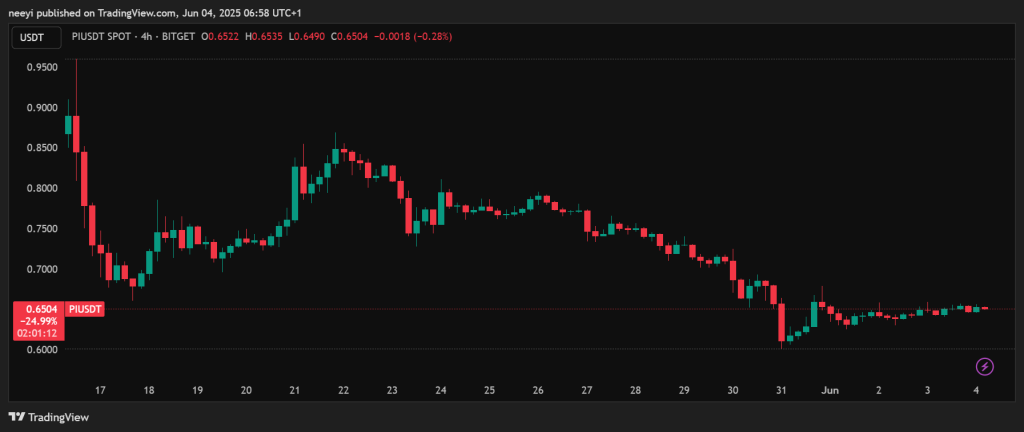The width and height of the screenshot is (1024, 432).
Task: Click date 30 on the time axis
Action: point(733,390)
